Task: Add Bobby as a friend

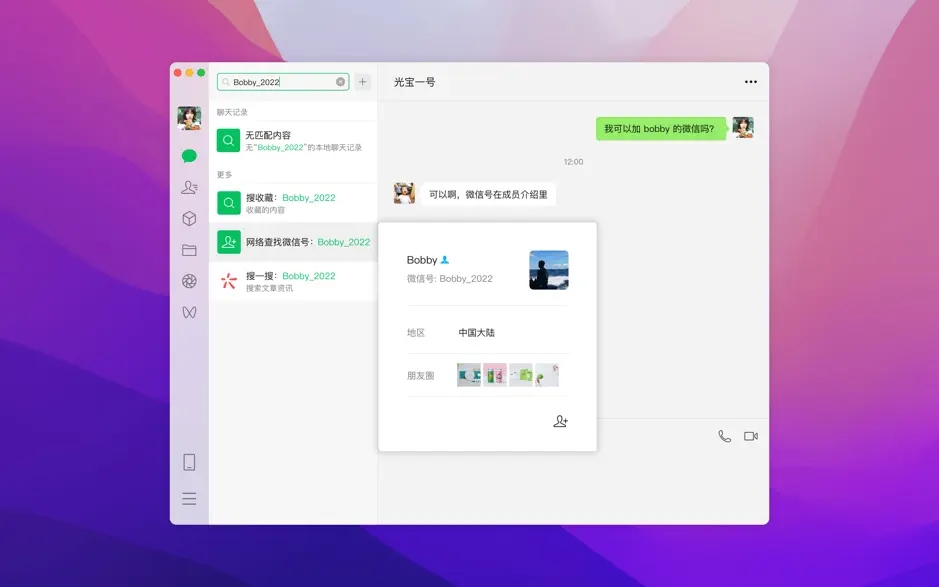Action: (560, 421)
